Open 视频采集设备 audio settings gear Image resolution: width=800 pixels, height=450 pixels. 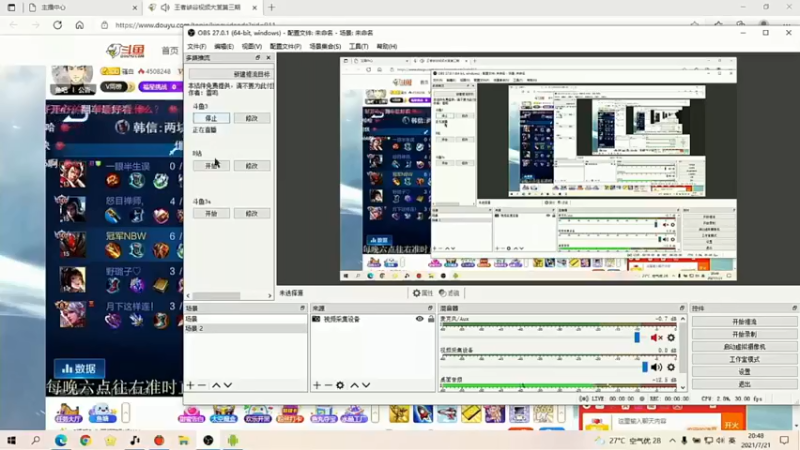click(x=671, y=367)
